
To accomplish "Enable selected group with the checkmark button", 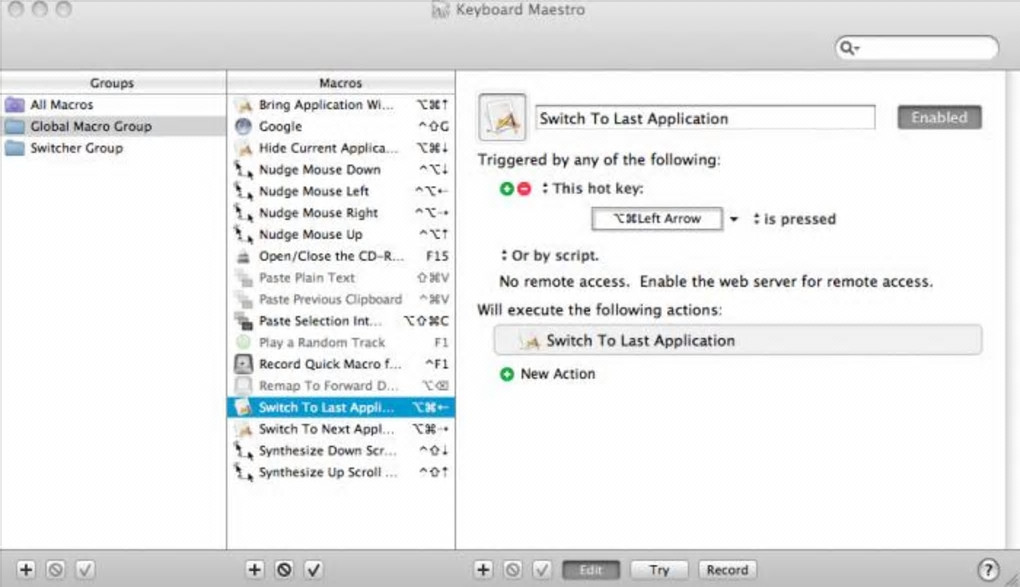I will click(85, 570).
